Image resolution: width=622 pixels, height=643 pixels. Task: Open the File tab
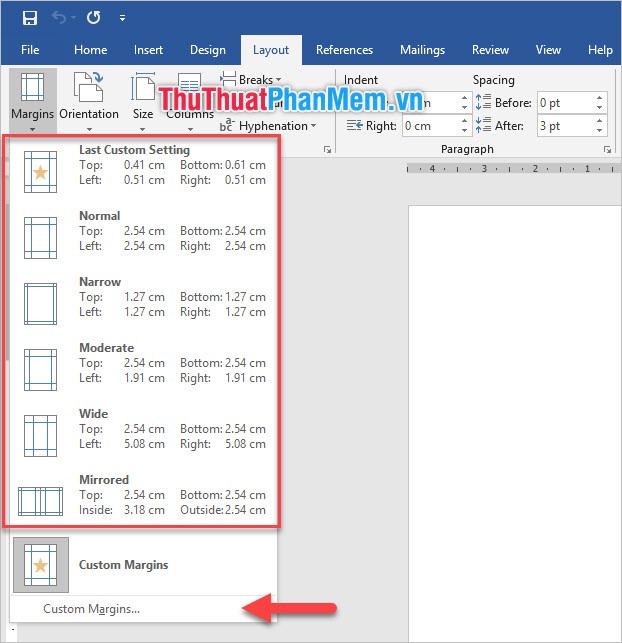30,50
